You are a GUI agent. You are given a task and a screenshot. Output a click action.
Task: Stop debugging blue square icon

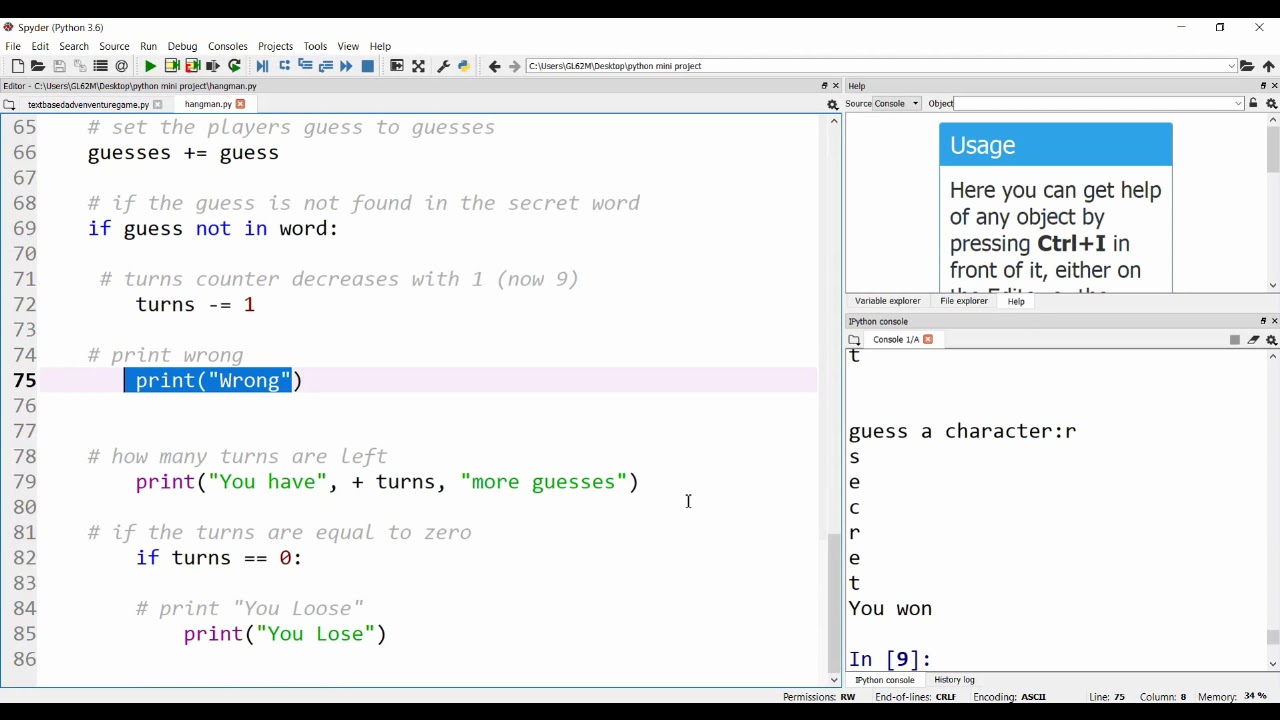[x=368, y=66]
